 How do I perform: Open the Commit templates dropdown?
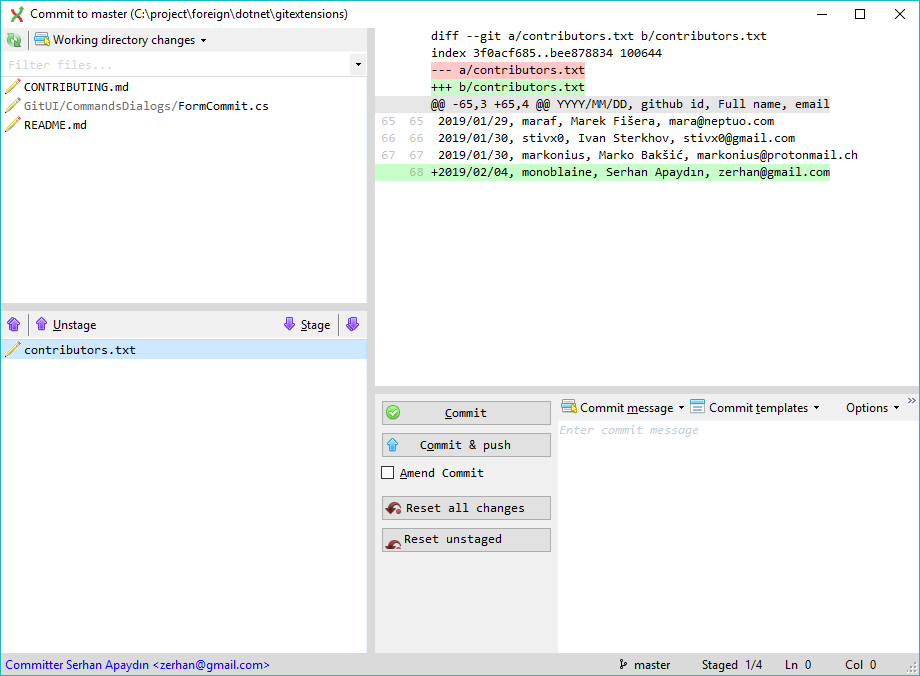click(818, 407)
